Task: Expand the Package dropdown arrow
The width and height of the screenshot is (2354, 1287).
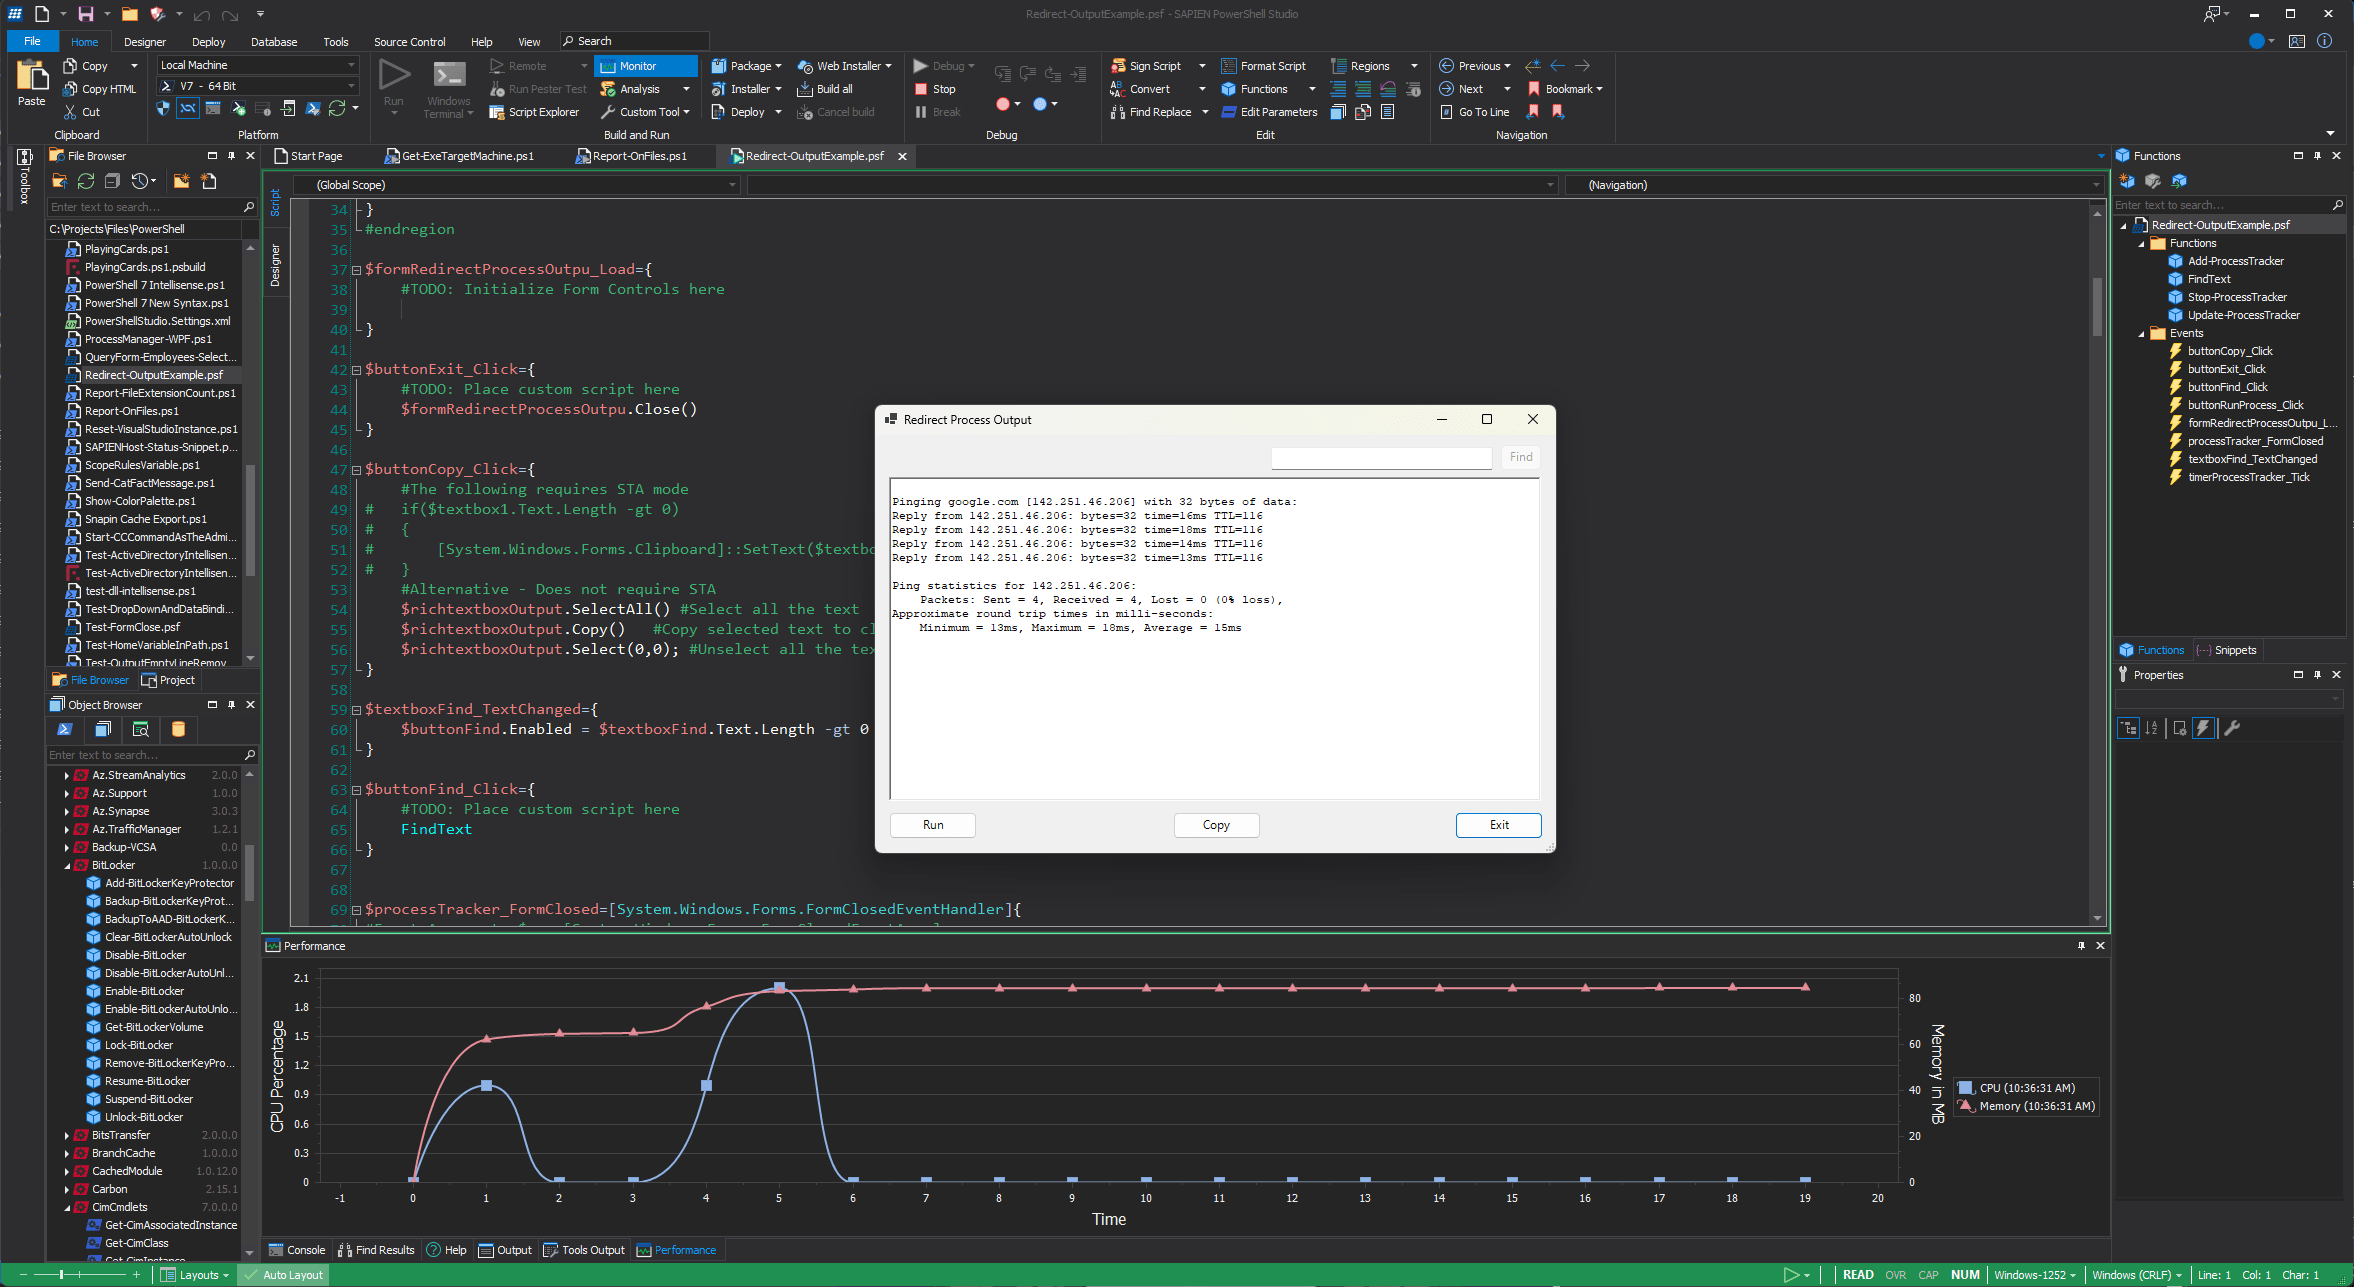Action: tap(778, 66)
